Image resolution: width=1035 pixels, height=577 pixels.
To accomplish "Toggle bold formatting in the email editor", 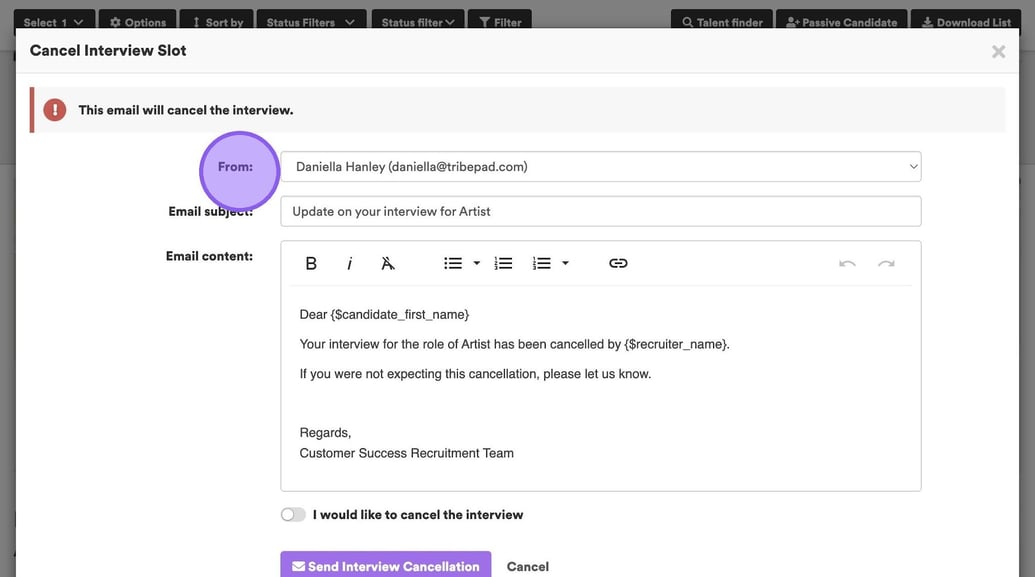I will click(x=311, y=263).
